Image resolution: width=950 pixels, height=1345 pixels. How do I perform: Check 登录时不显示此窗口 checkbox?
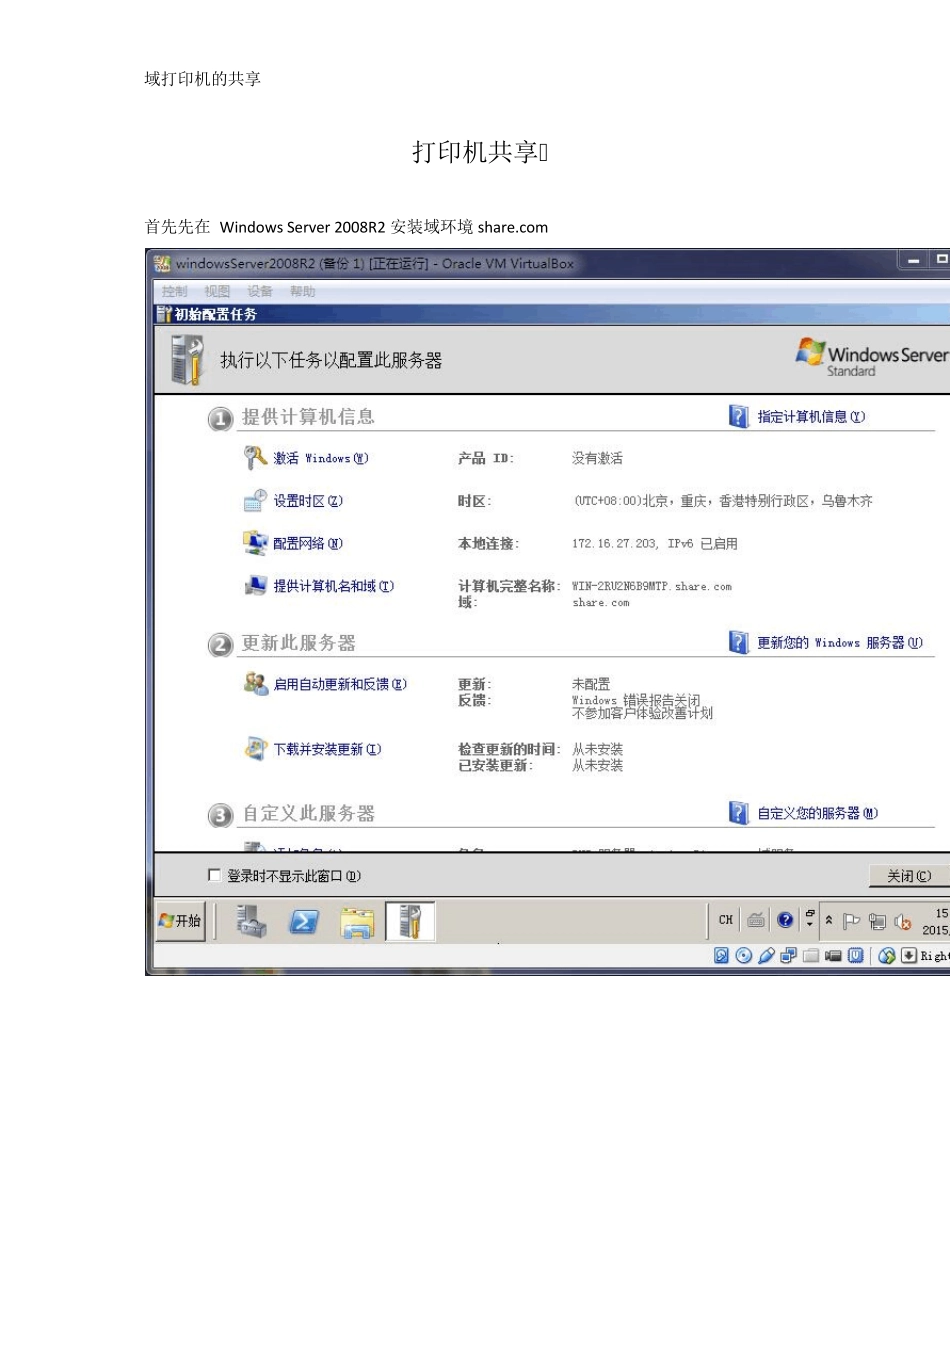[x=214, y=875]
